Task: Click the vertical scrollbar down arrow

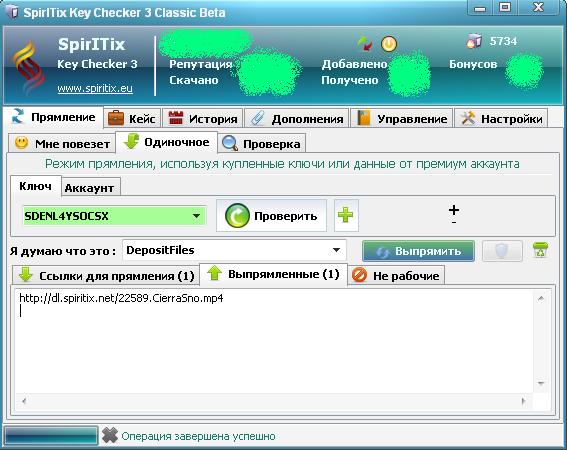Action: 541,383
